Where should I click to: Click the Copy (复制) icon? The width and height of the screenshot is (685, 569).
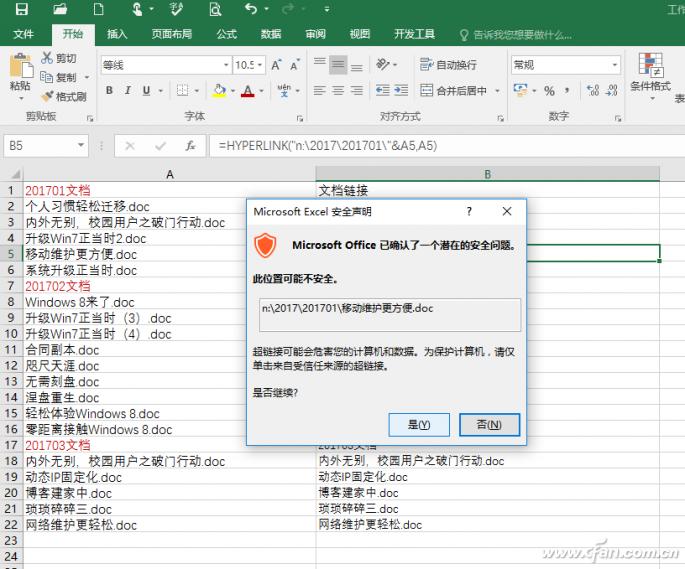click(x=46, y=77)
